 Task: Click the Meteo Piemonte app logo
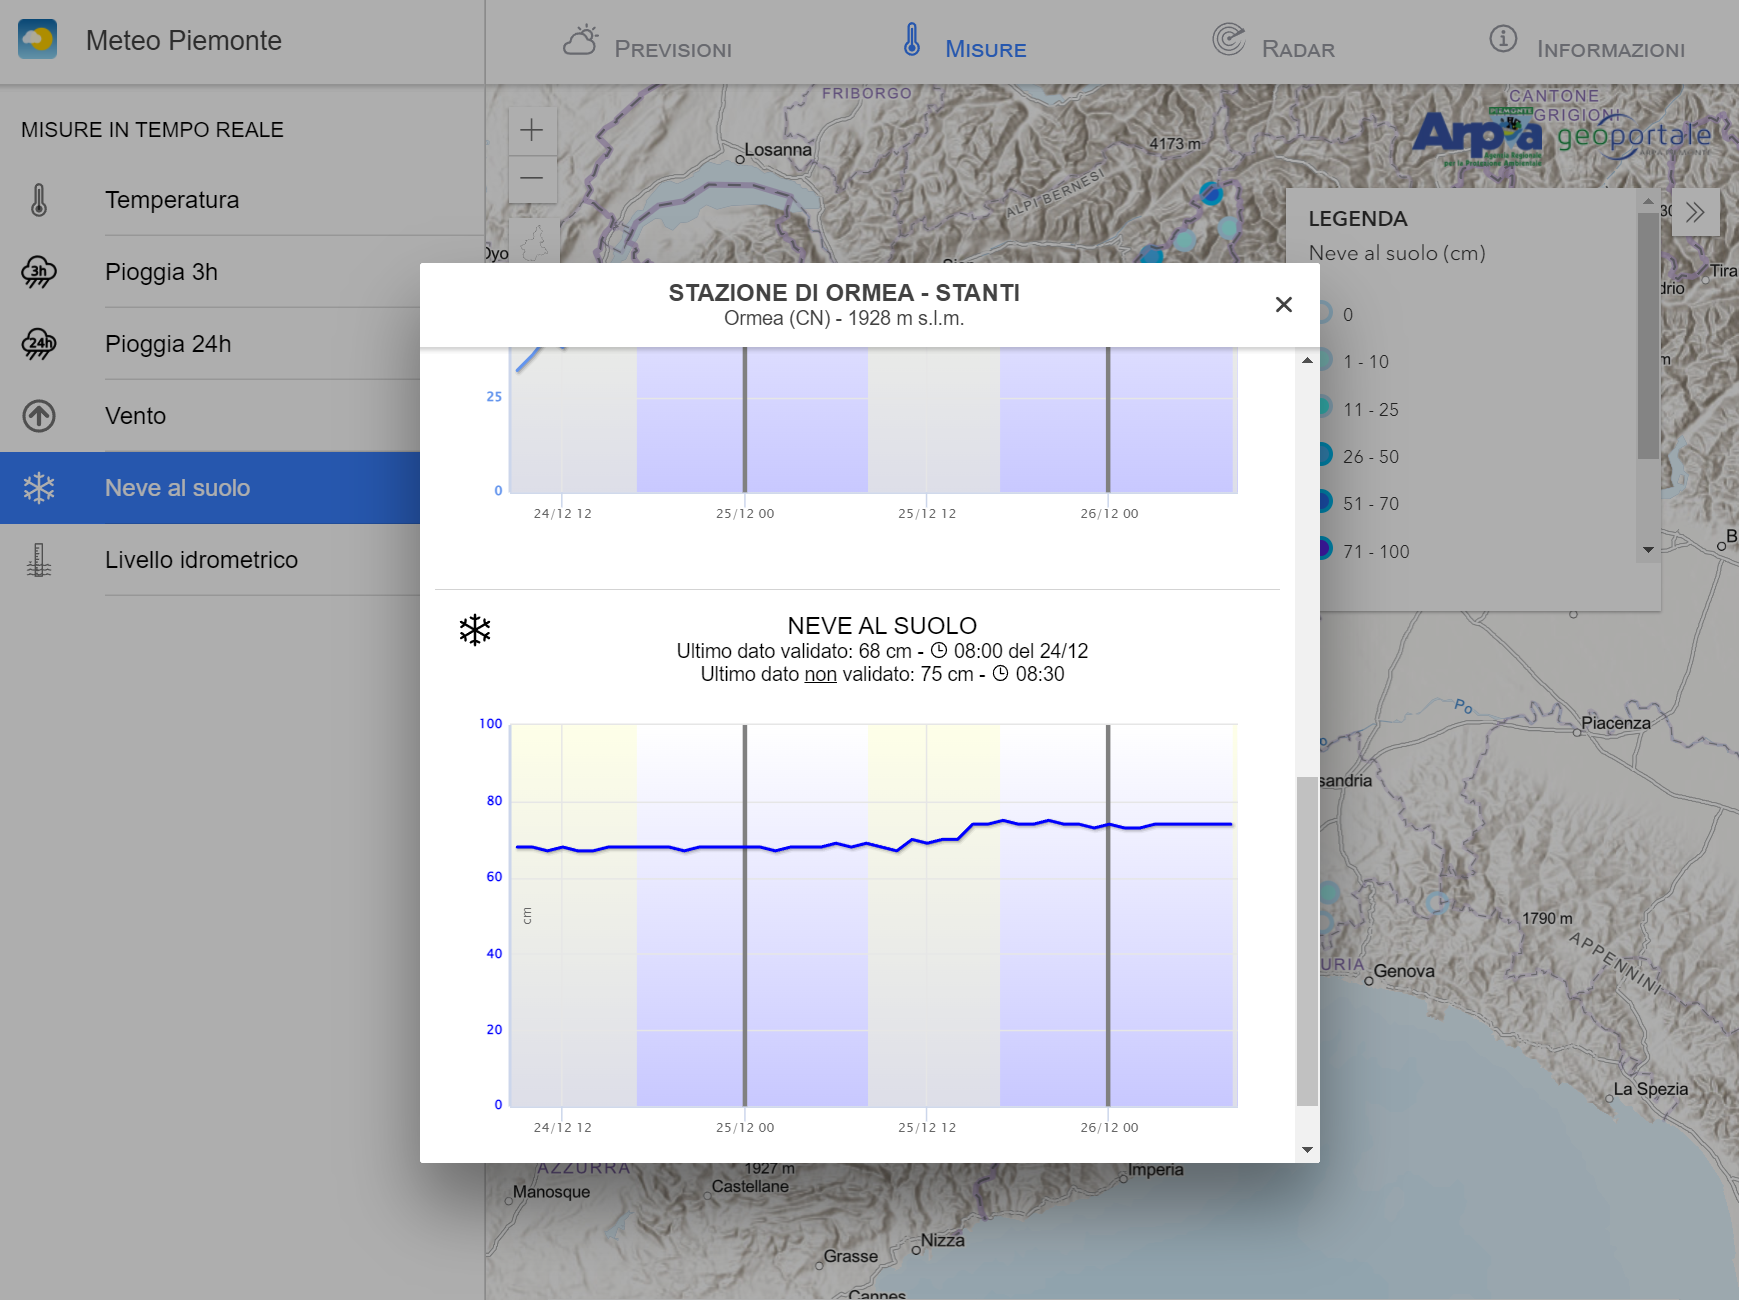tap(38, 40)
